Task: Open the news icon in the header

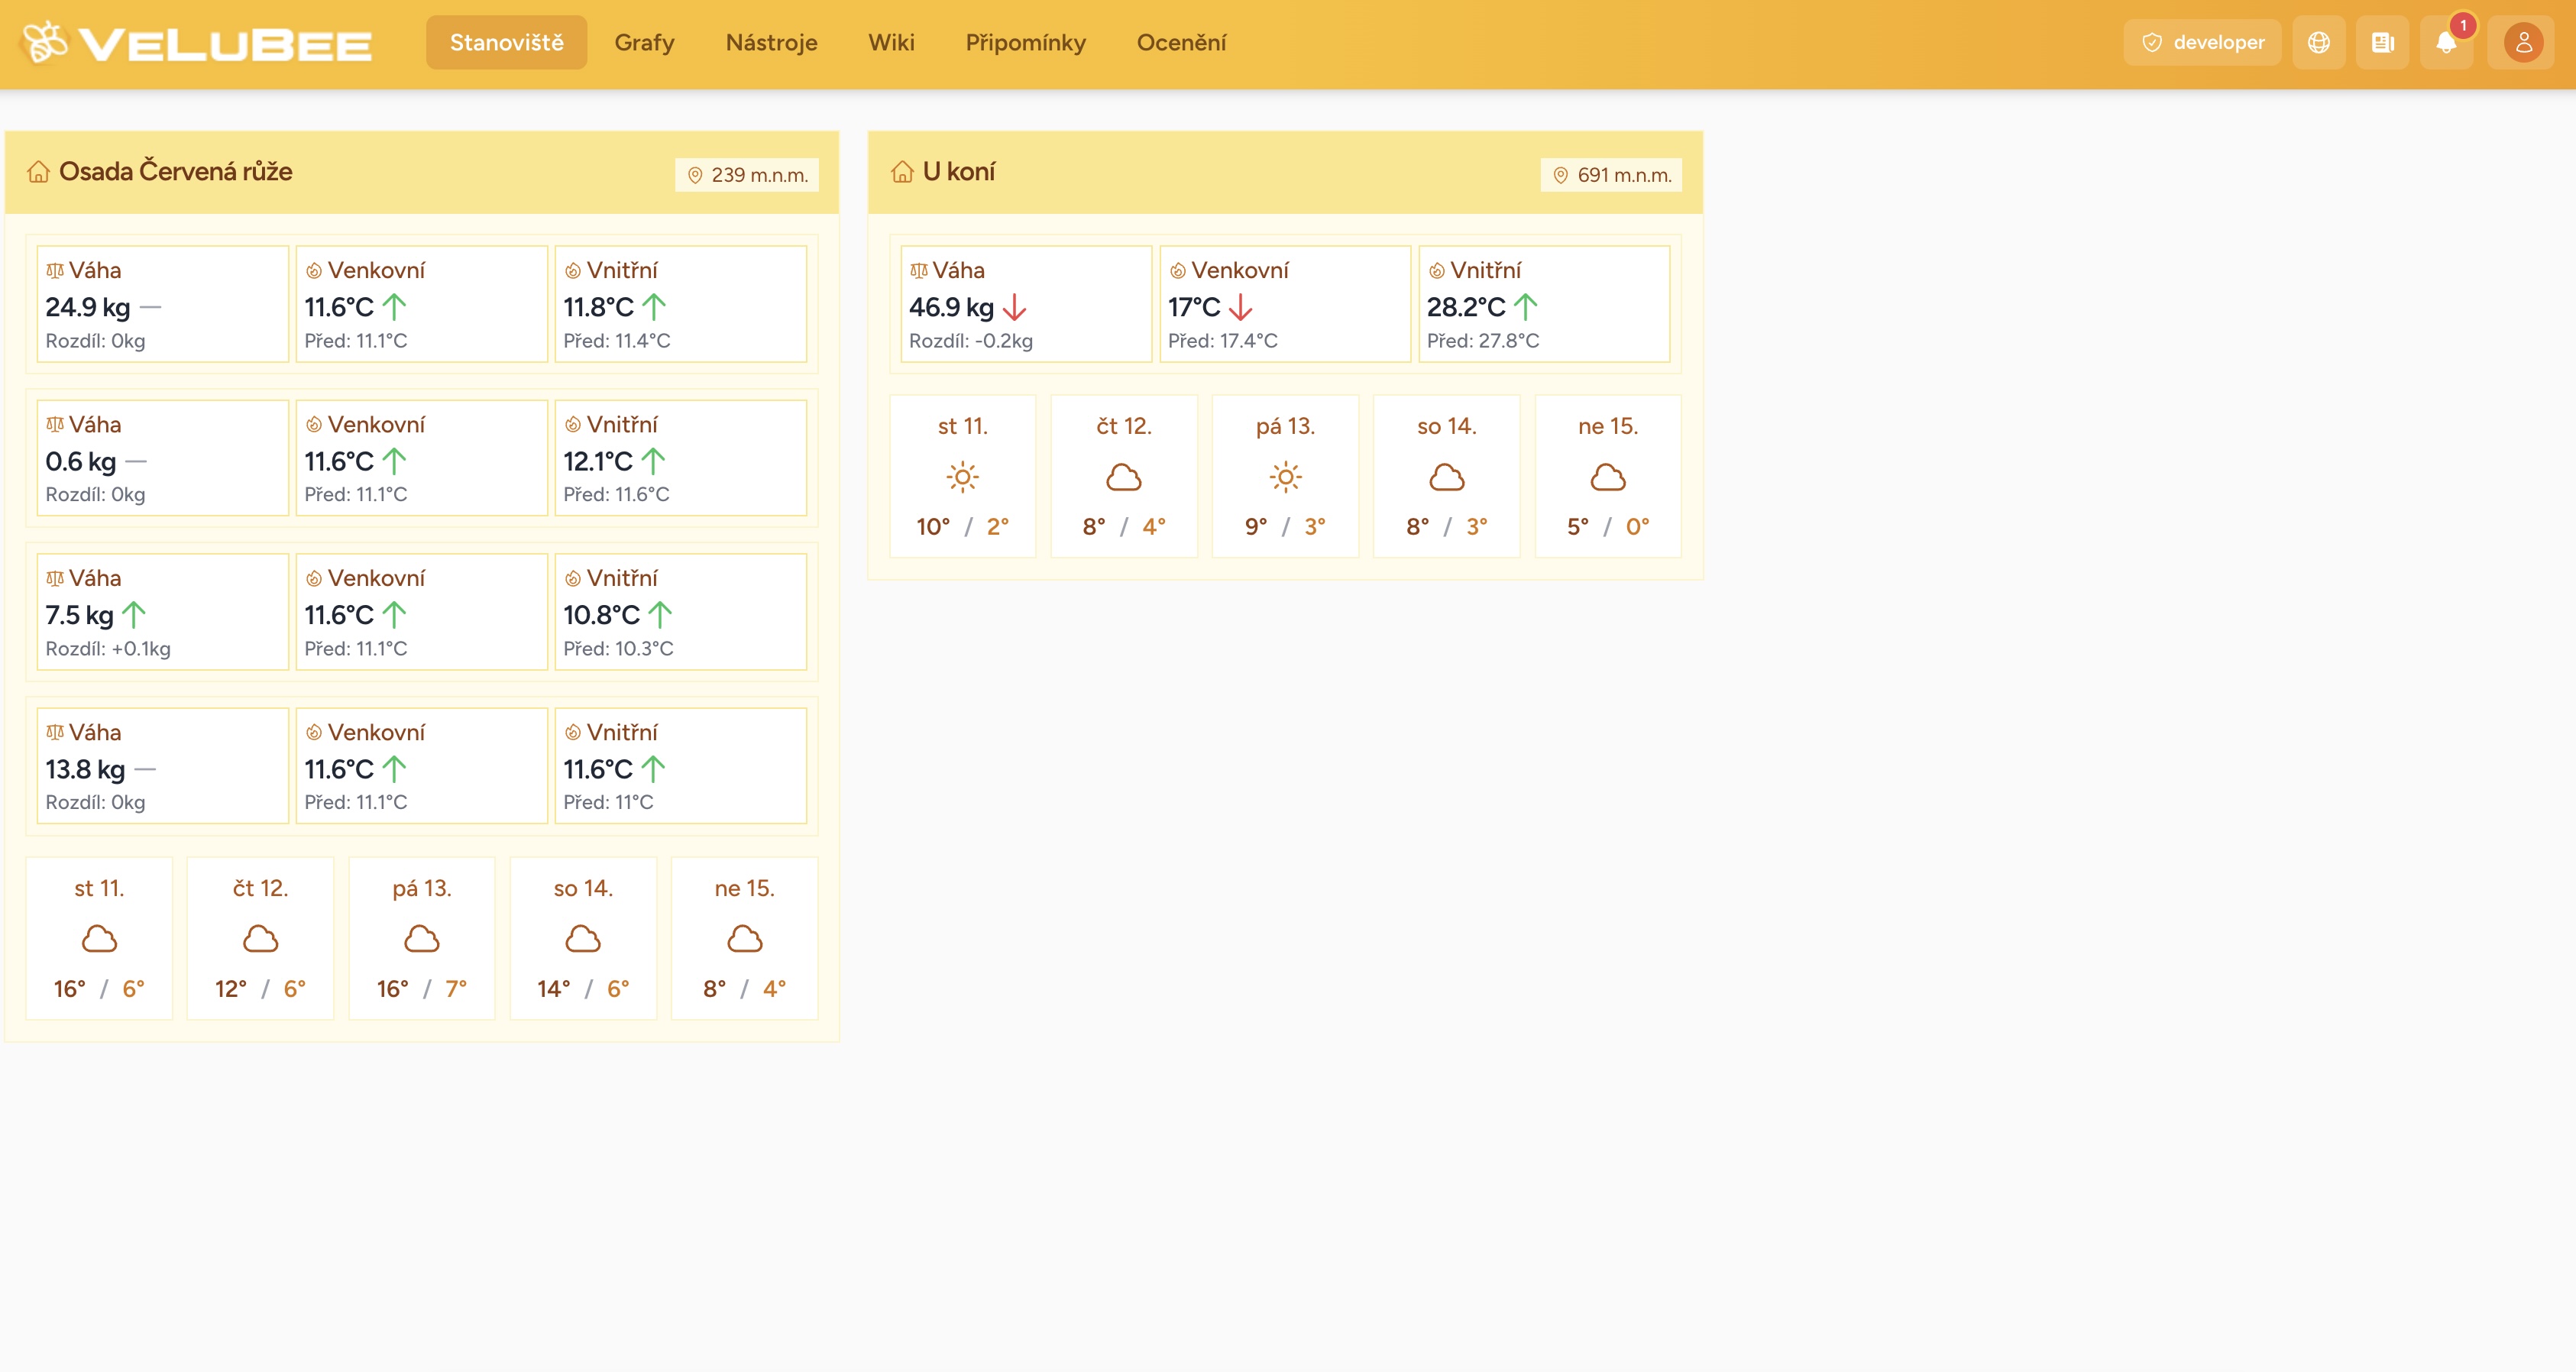Action: (2383, 42)
